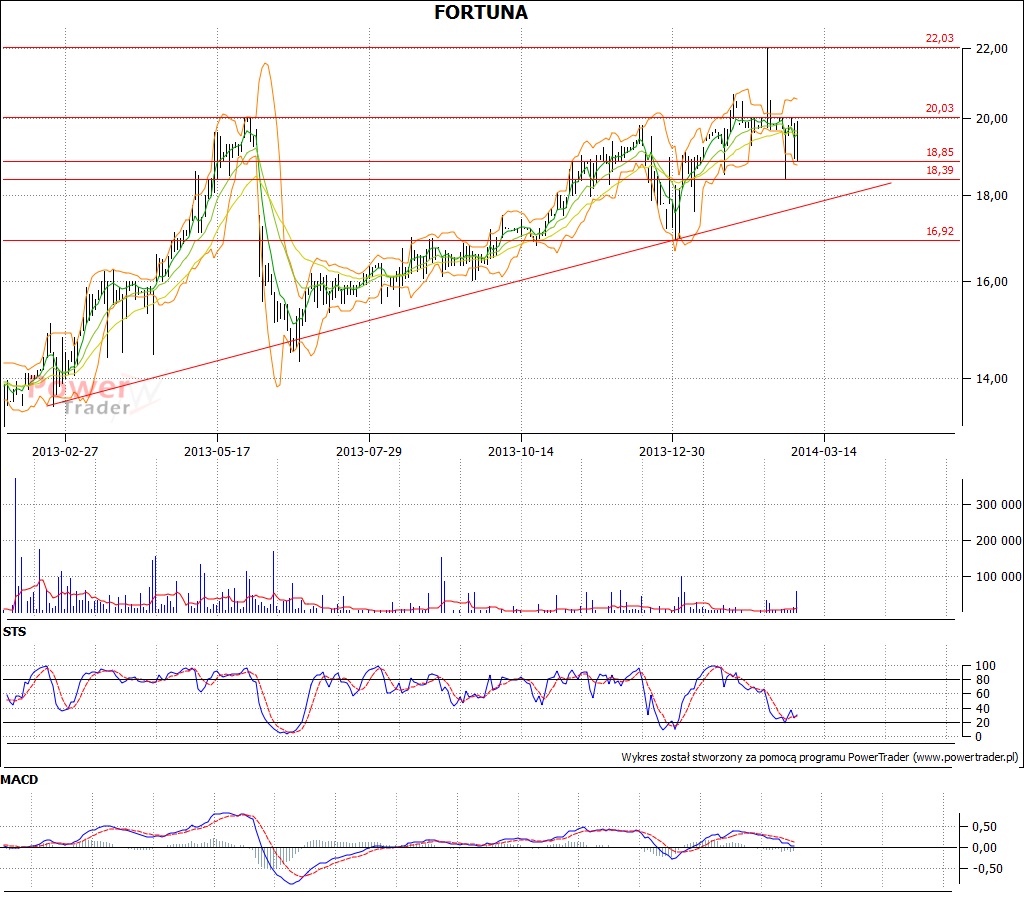Screen dimensions: 1024x898
Task: Click the 16,00 price axis value
Action: [x=991, y=282]
